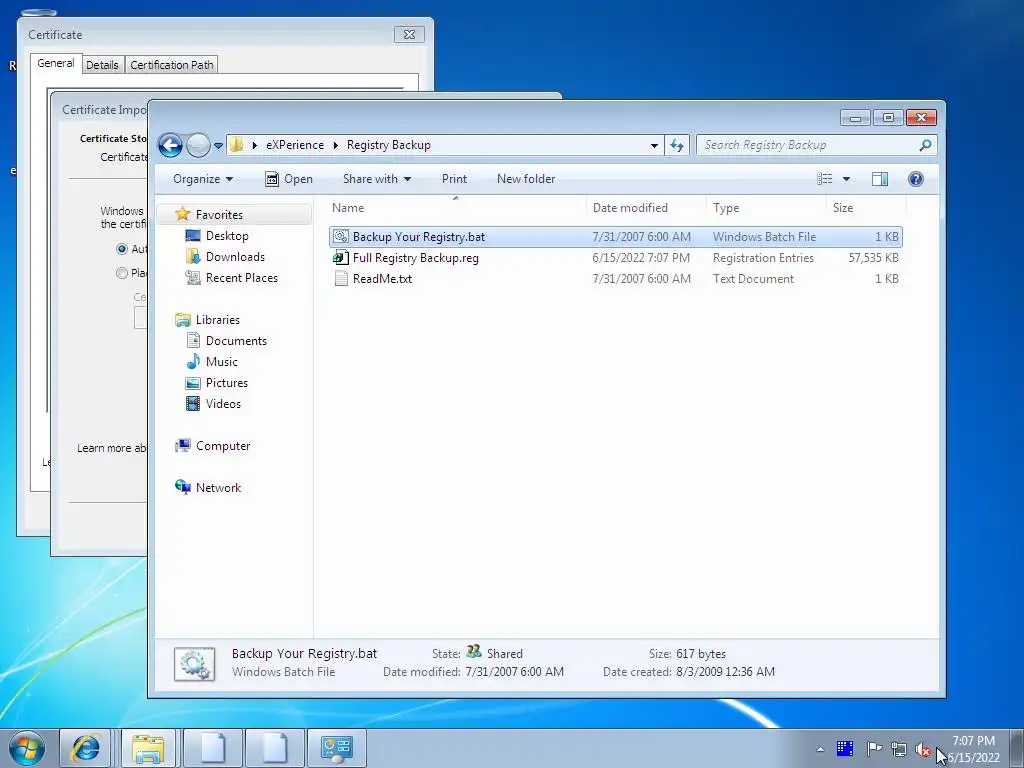The image size is (1024, 768).
Task: Click the muted volume tray icon
Action: 923,750
